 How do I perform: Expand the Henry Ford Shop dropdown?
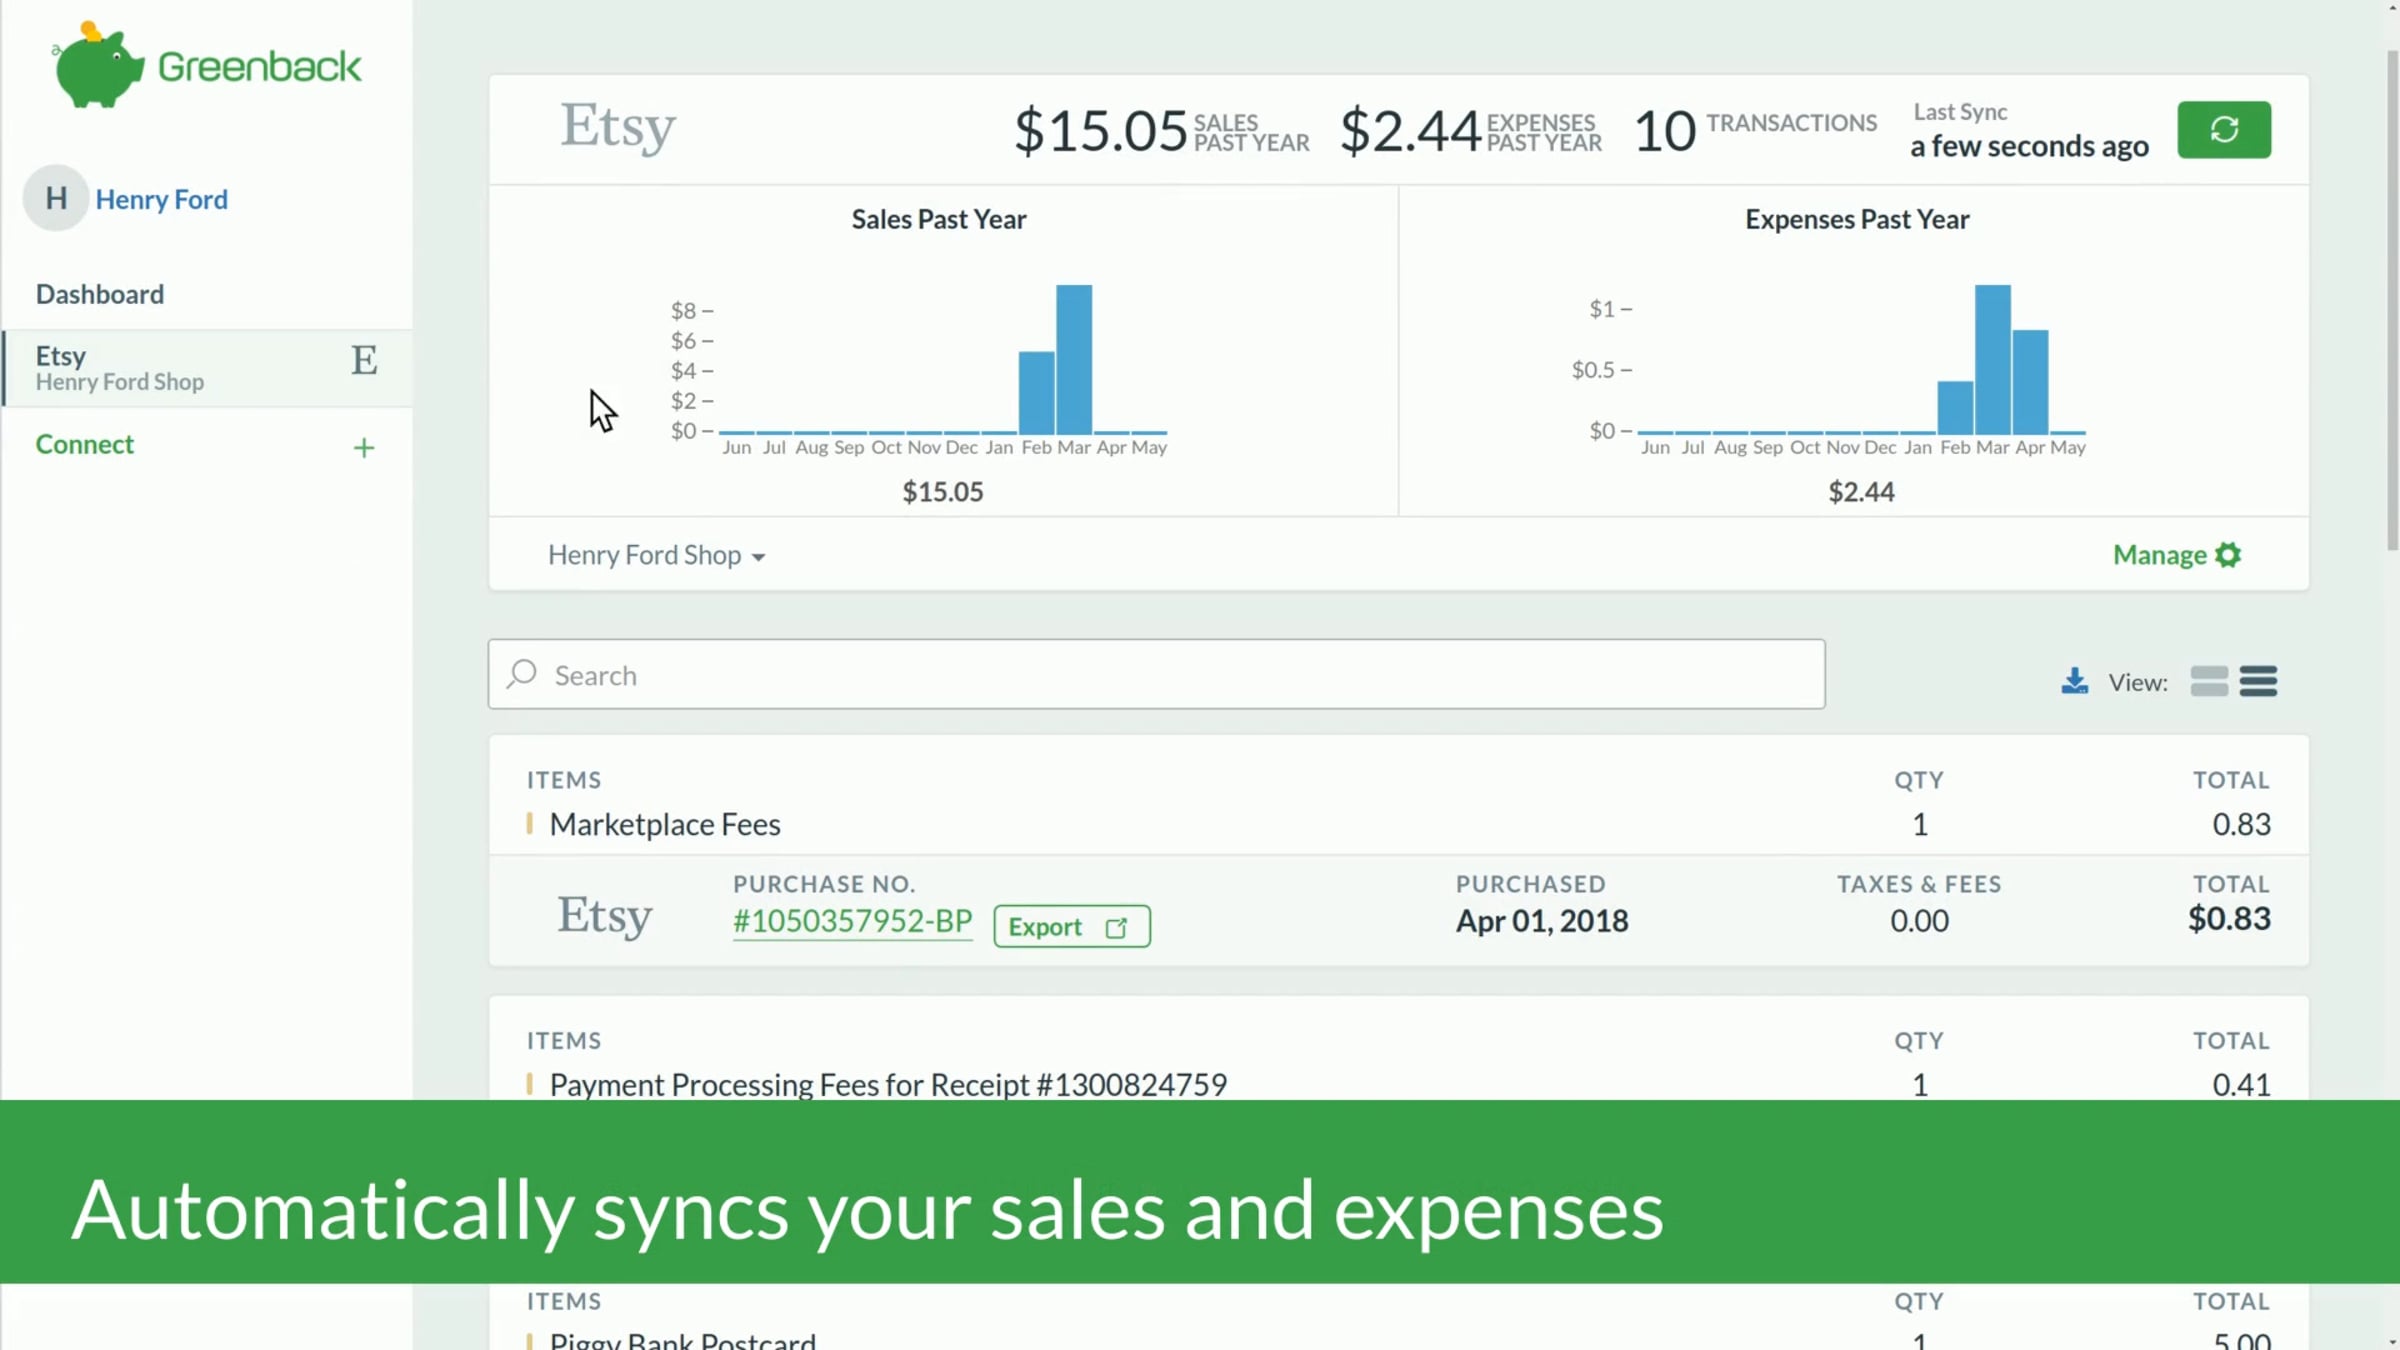tap(656, 555)
